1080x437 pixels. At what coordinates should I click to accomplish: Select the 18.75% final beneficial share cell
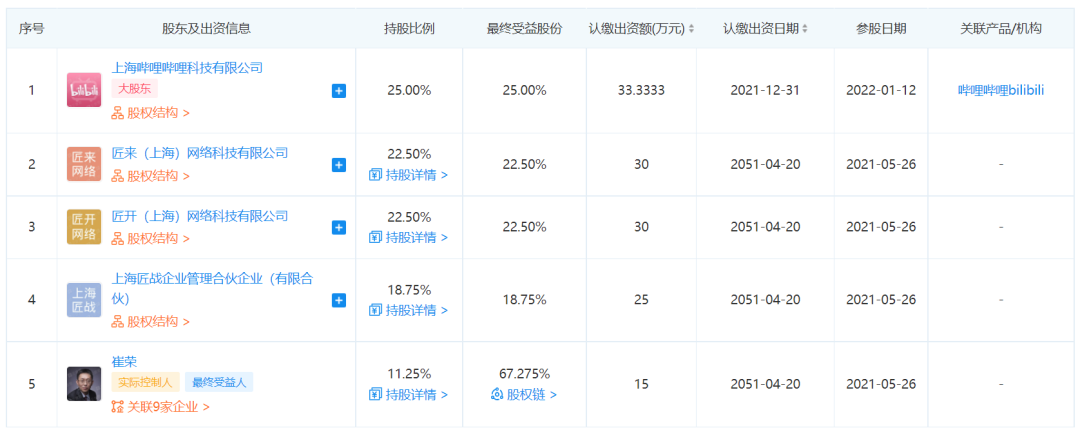(524, 300)
